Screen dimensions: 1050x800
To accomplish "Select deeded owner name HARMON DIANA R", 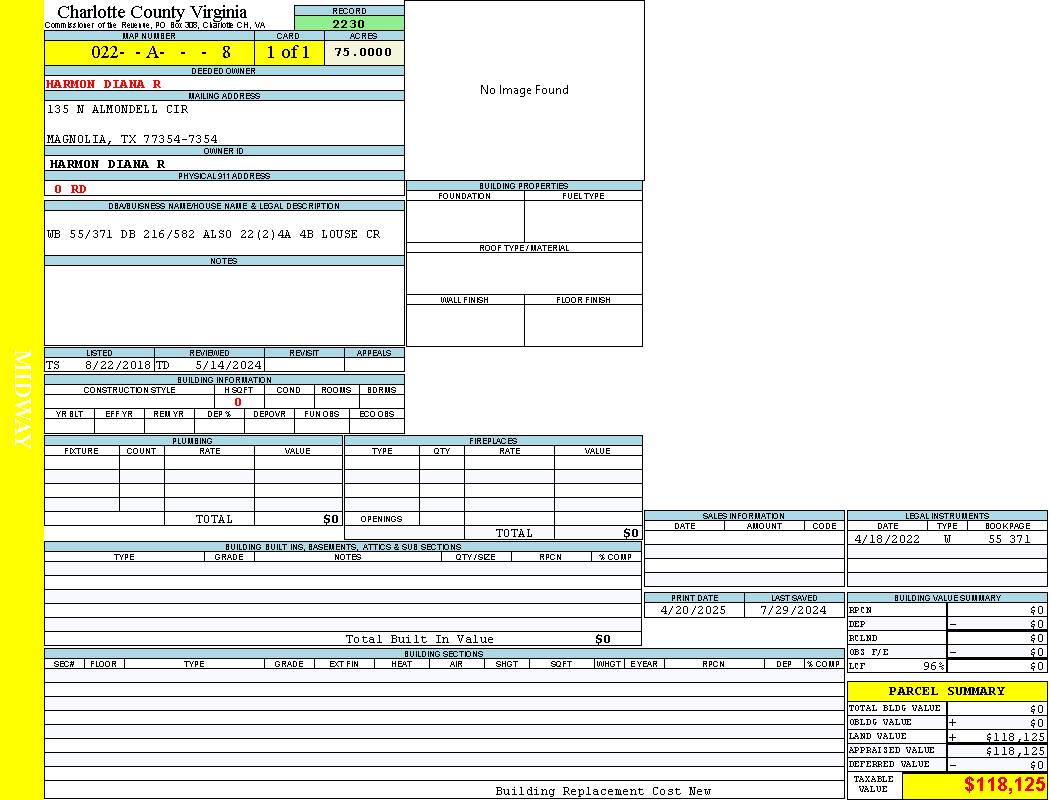I will point(103,84).
